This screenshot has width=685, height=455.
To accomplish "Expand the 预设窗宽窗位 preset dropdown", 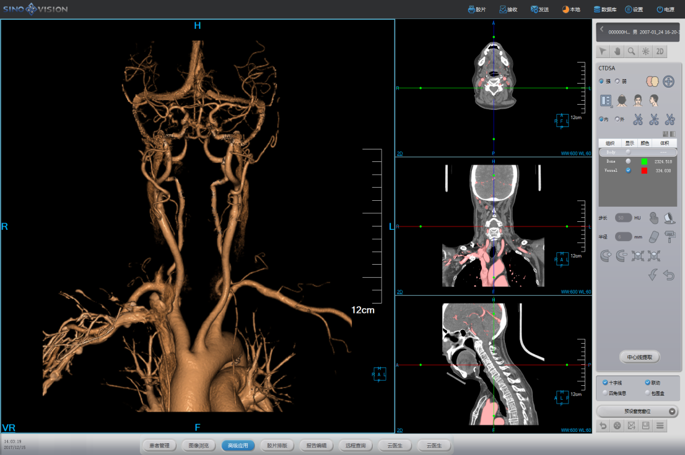I will (672, 411).
